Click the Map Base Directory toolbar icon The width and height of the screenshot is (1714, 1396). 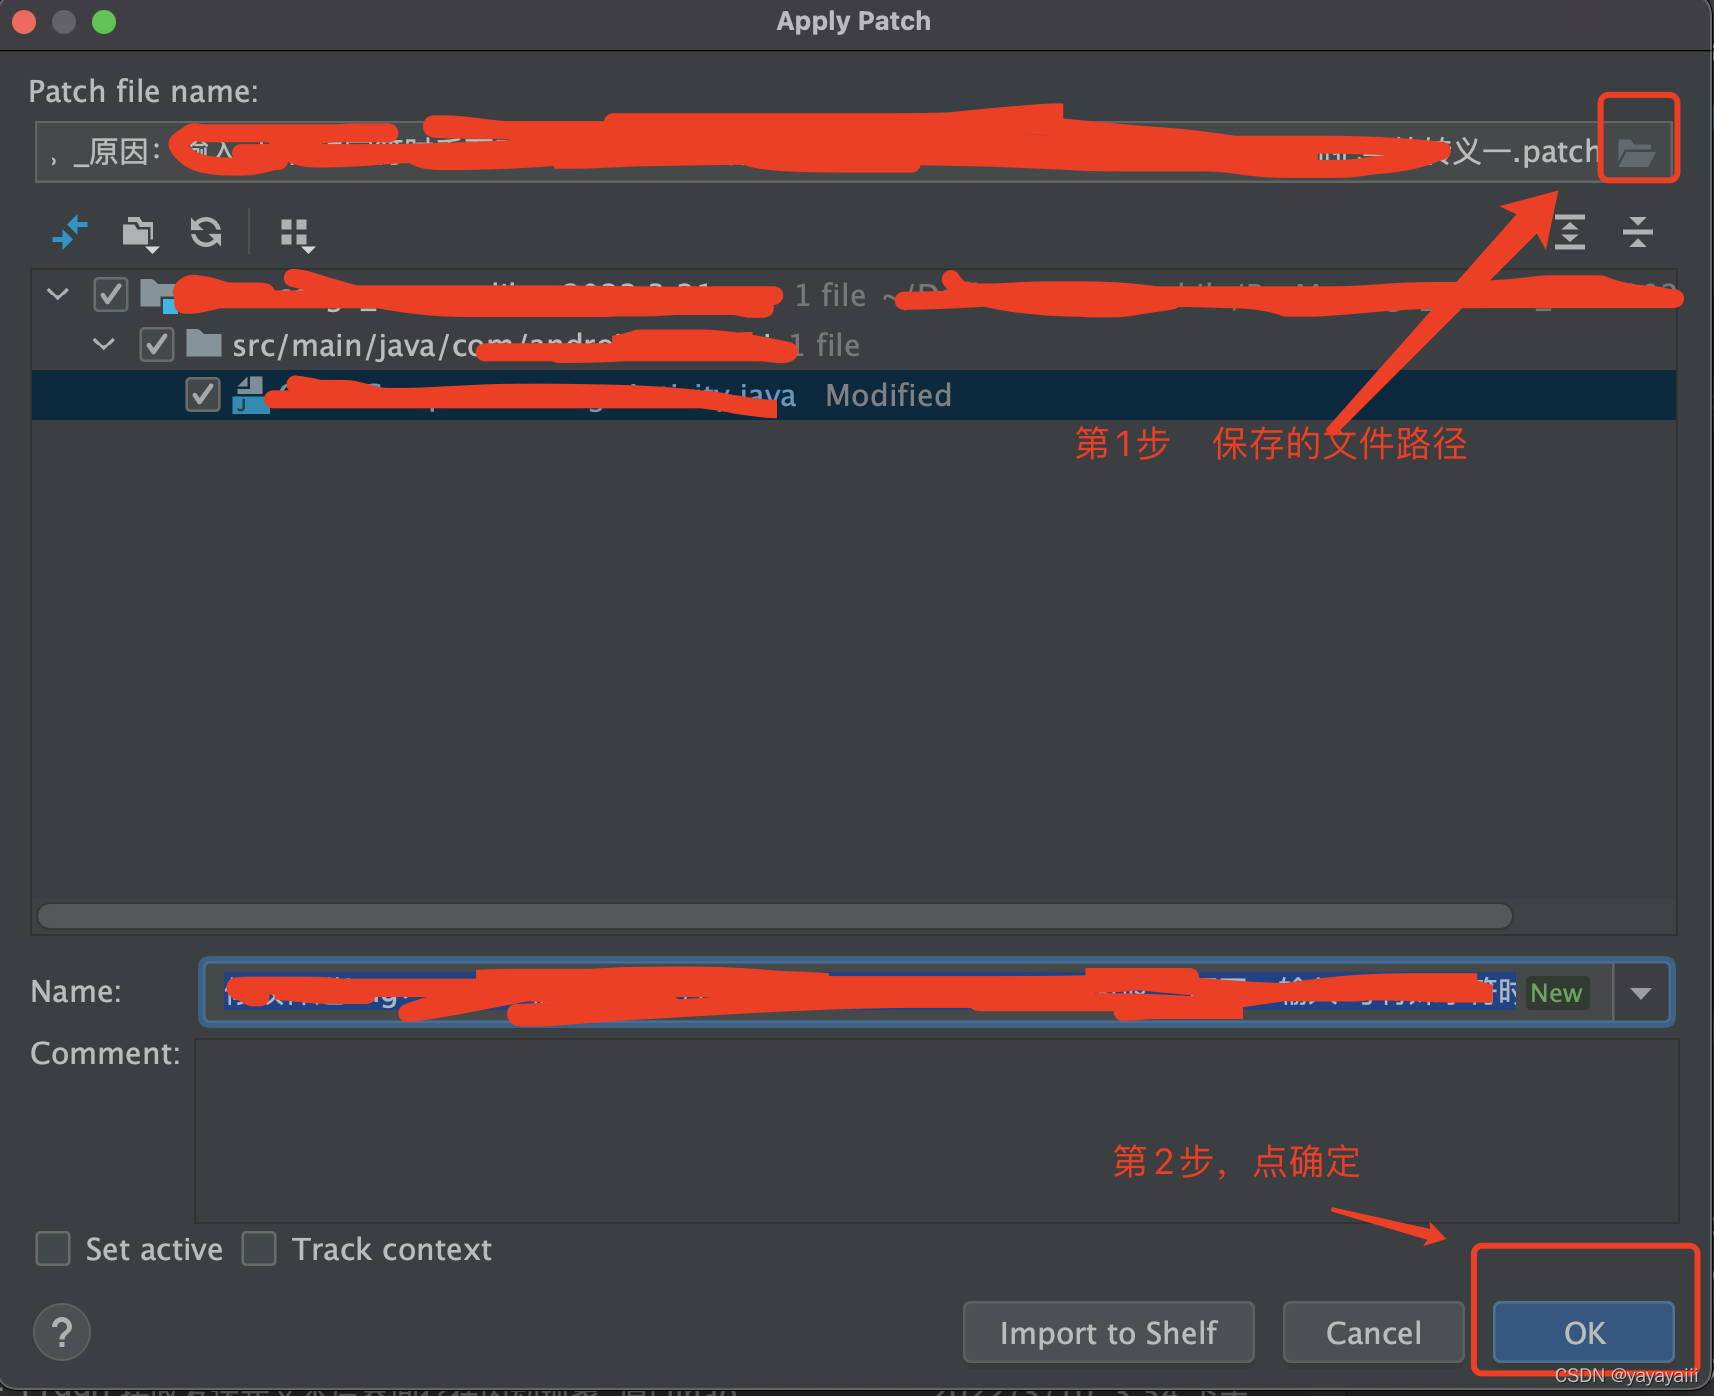click(x=70, y=233)
